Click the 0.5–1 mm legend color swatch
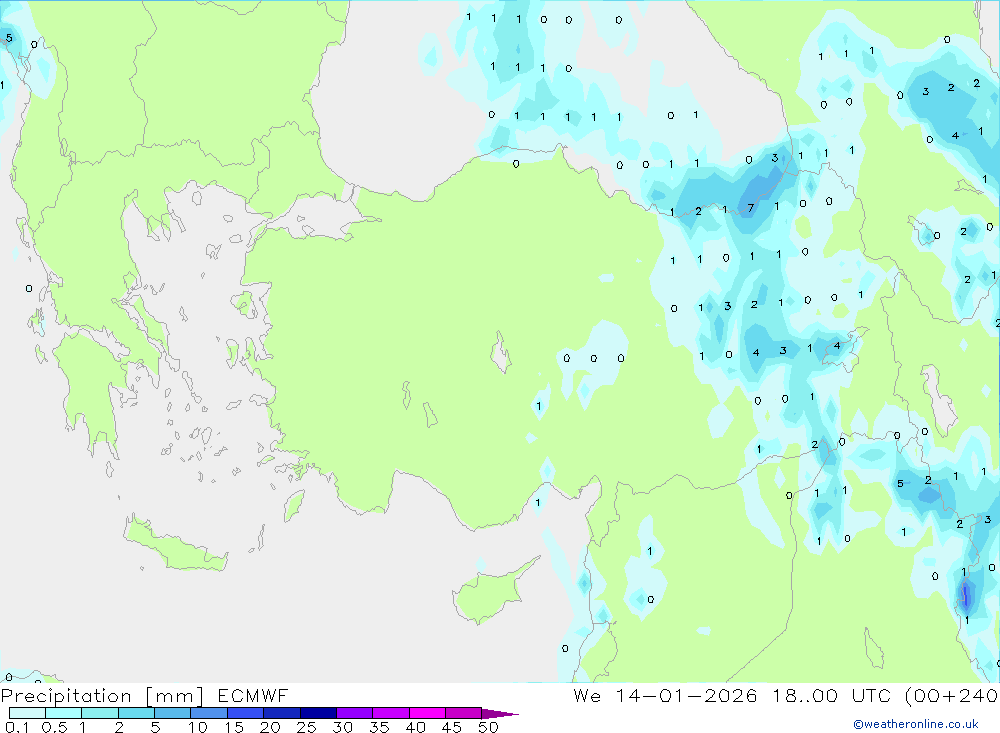The image size is (1000, 733). [x=64, y=713]
